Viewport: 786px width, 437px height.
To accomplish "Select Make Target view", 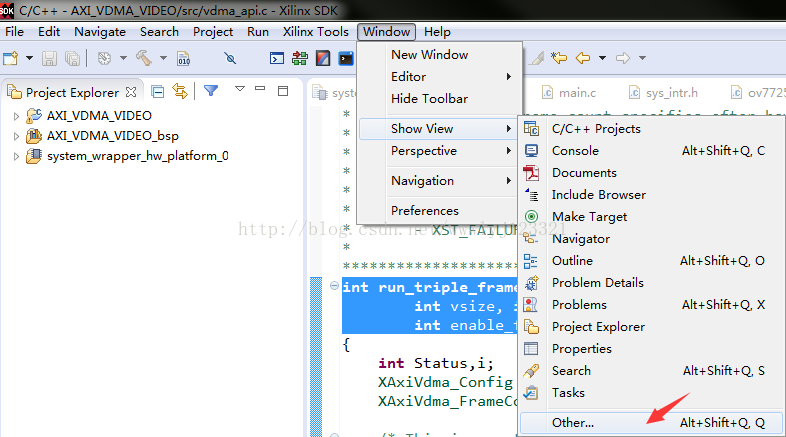I will click(651, 217).
